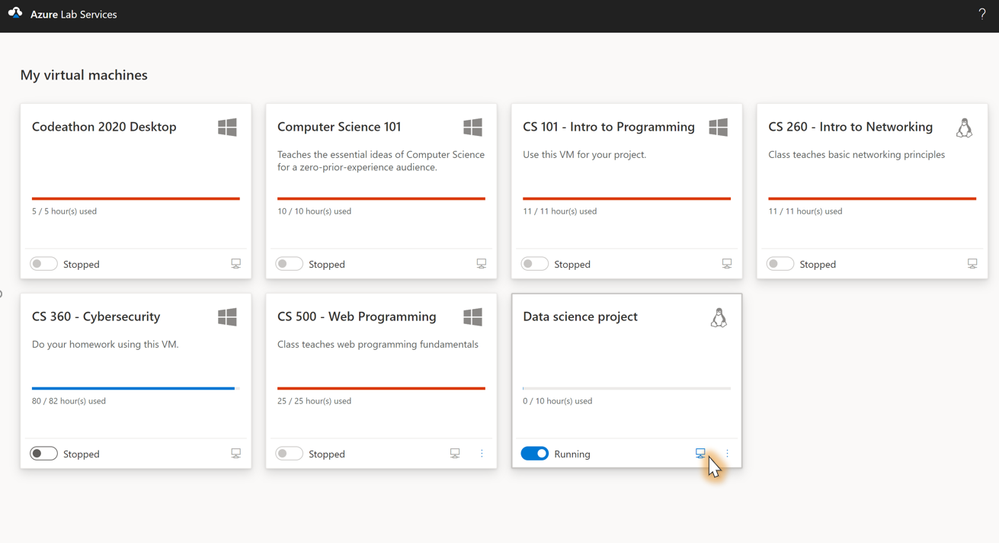Click Windows icon on CS 360 Cybersecurity card
The image size is (999, 543).
pyautogui.click(x=227, y=317)
